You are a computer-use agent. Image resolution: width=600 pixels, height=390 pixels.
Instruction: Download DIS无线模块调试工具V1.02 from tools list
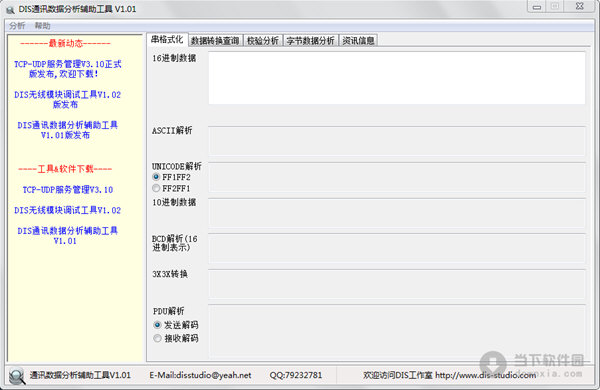(67, 210)
